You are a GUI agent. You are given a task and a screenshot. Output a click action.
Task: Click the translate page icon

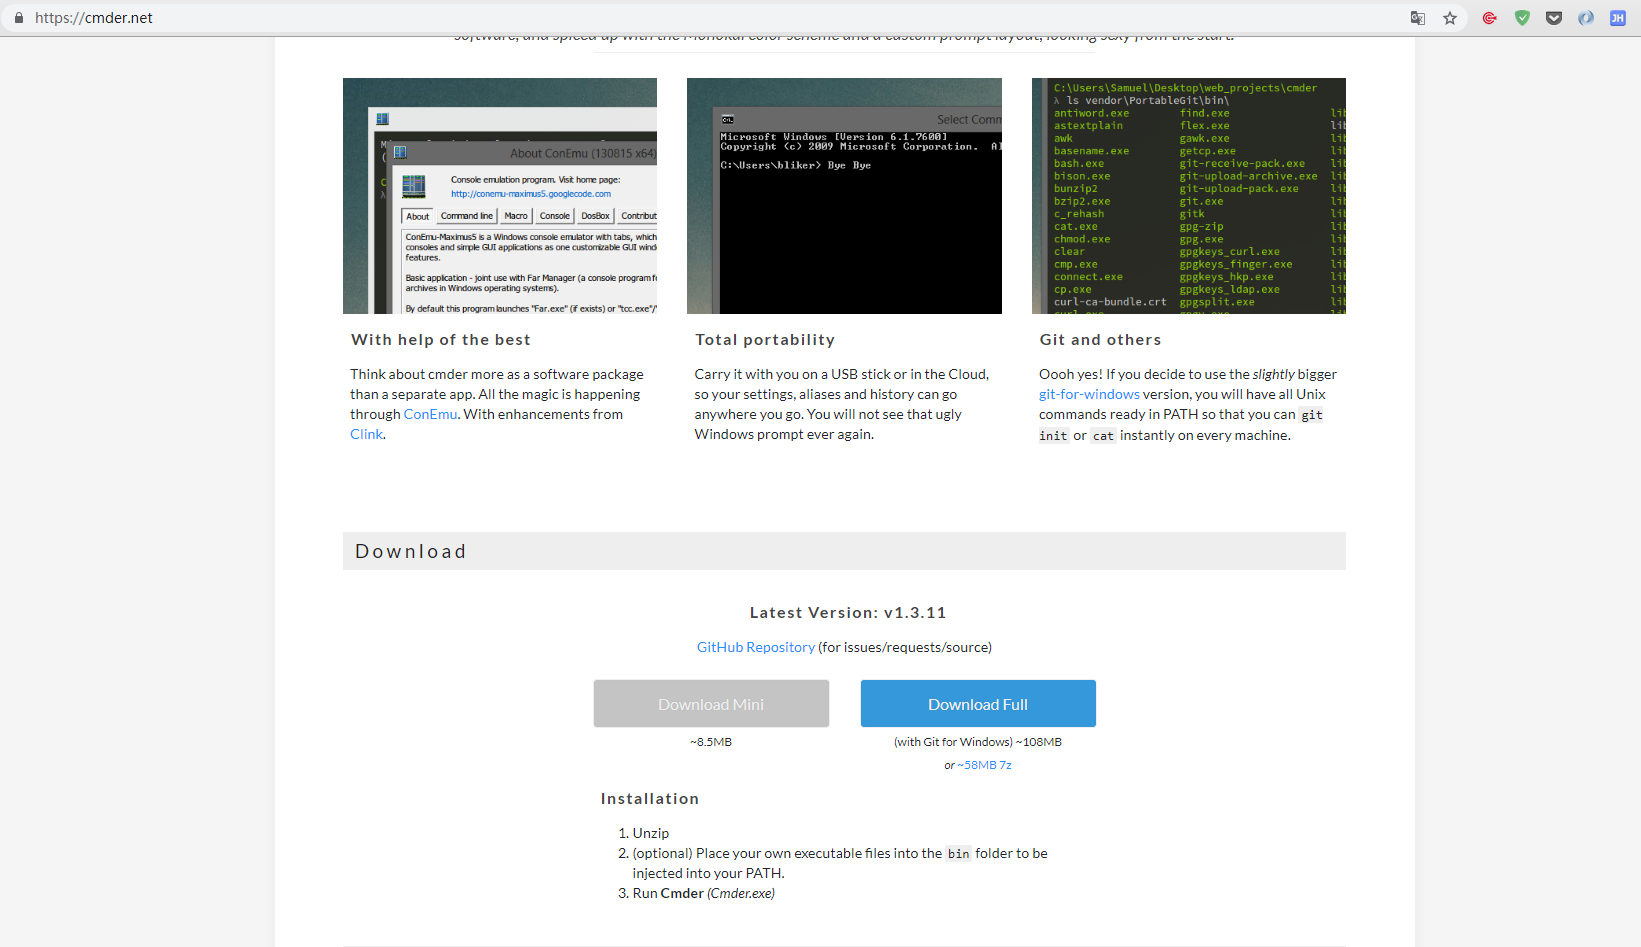tap(1418, 18)
